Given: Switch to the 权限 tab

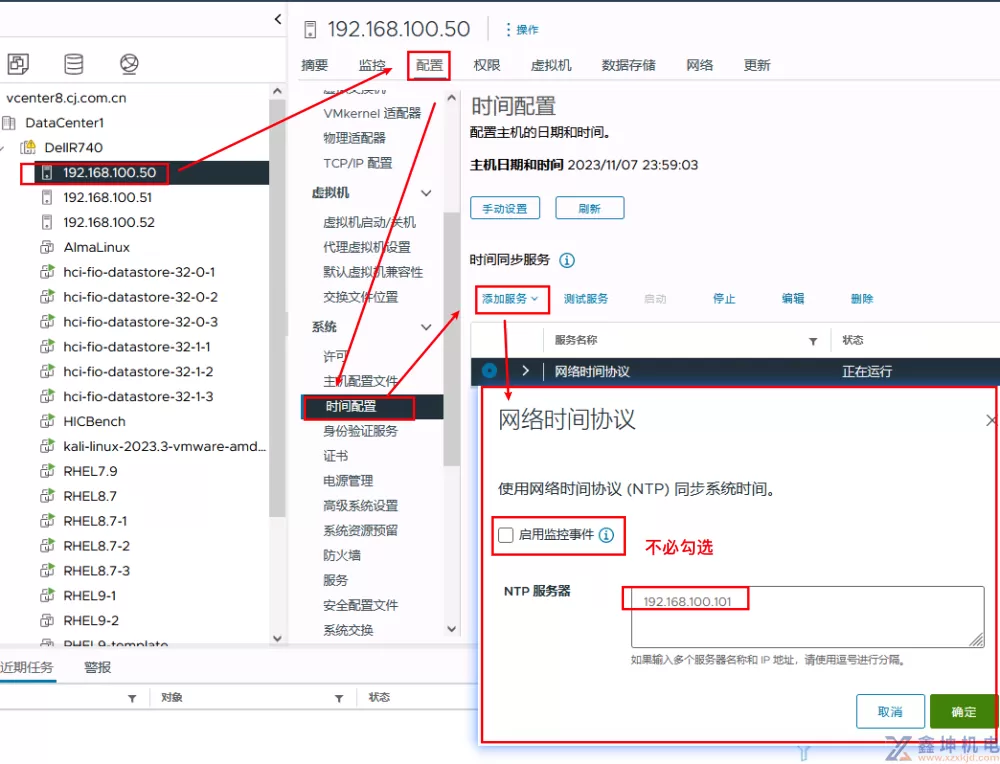Looking at the screenshot, I should point(487,65).
